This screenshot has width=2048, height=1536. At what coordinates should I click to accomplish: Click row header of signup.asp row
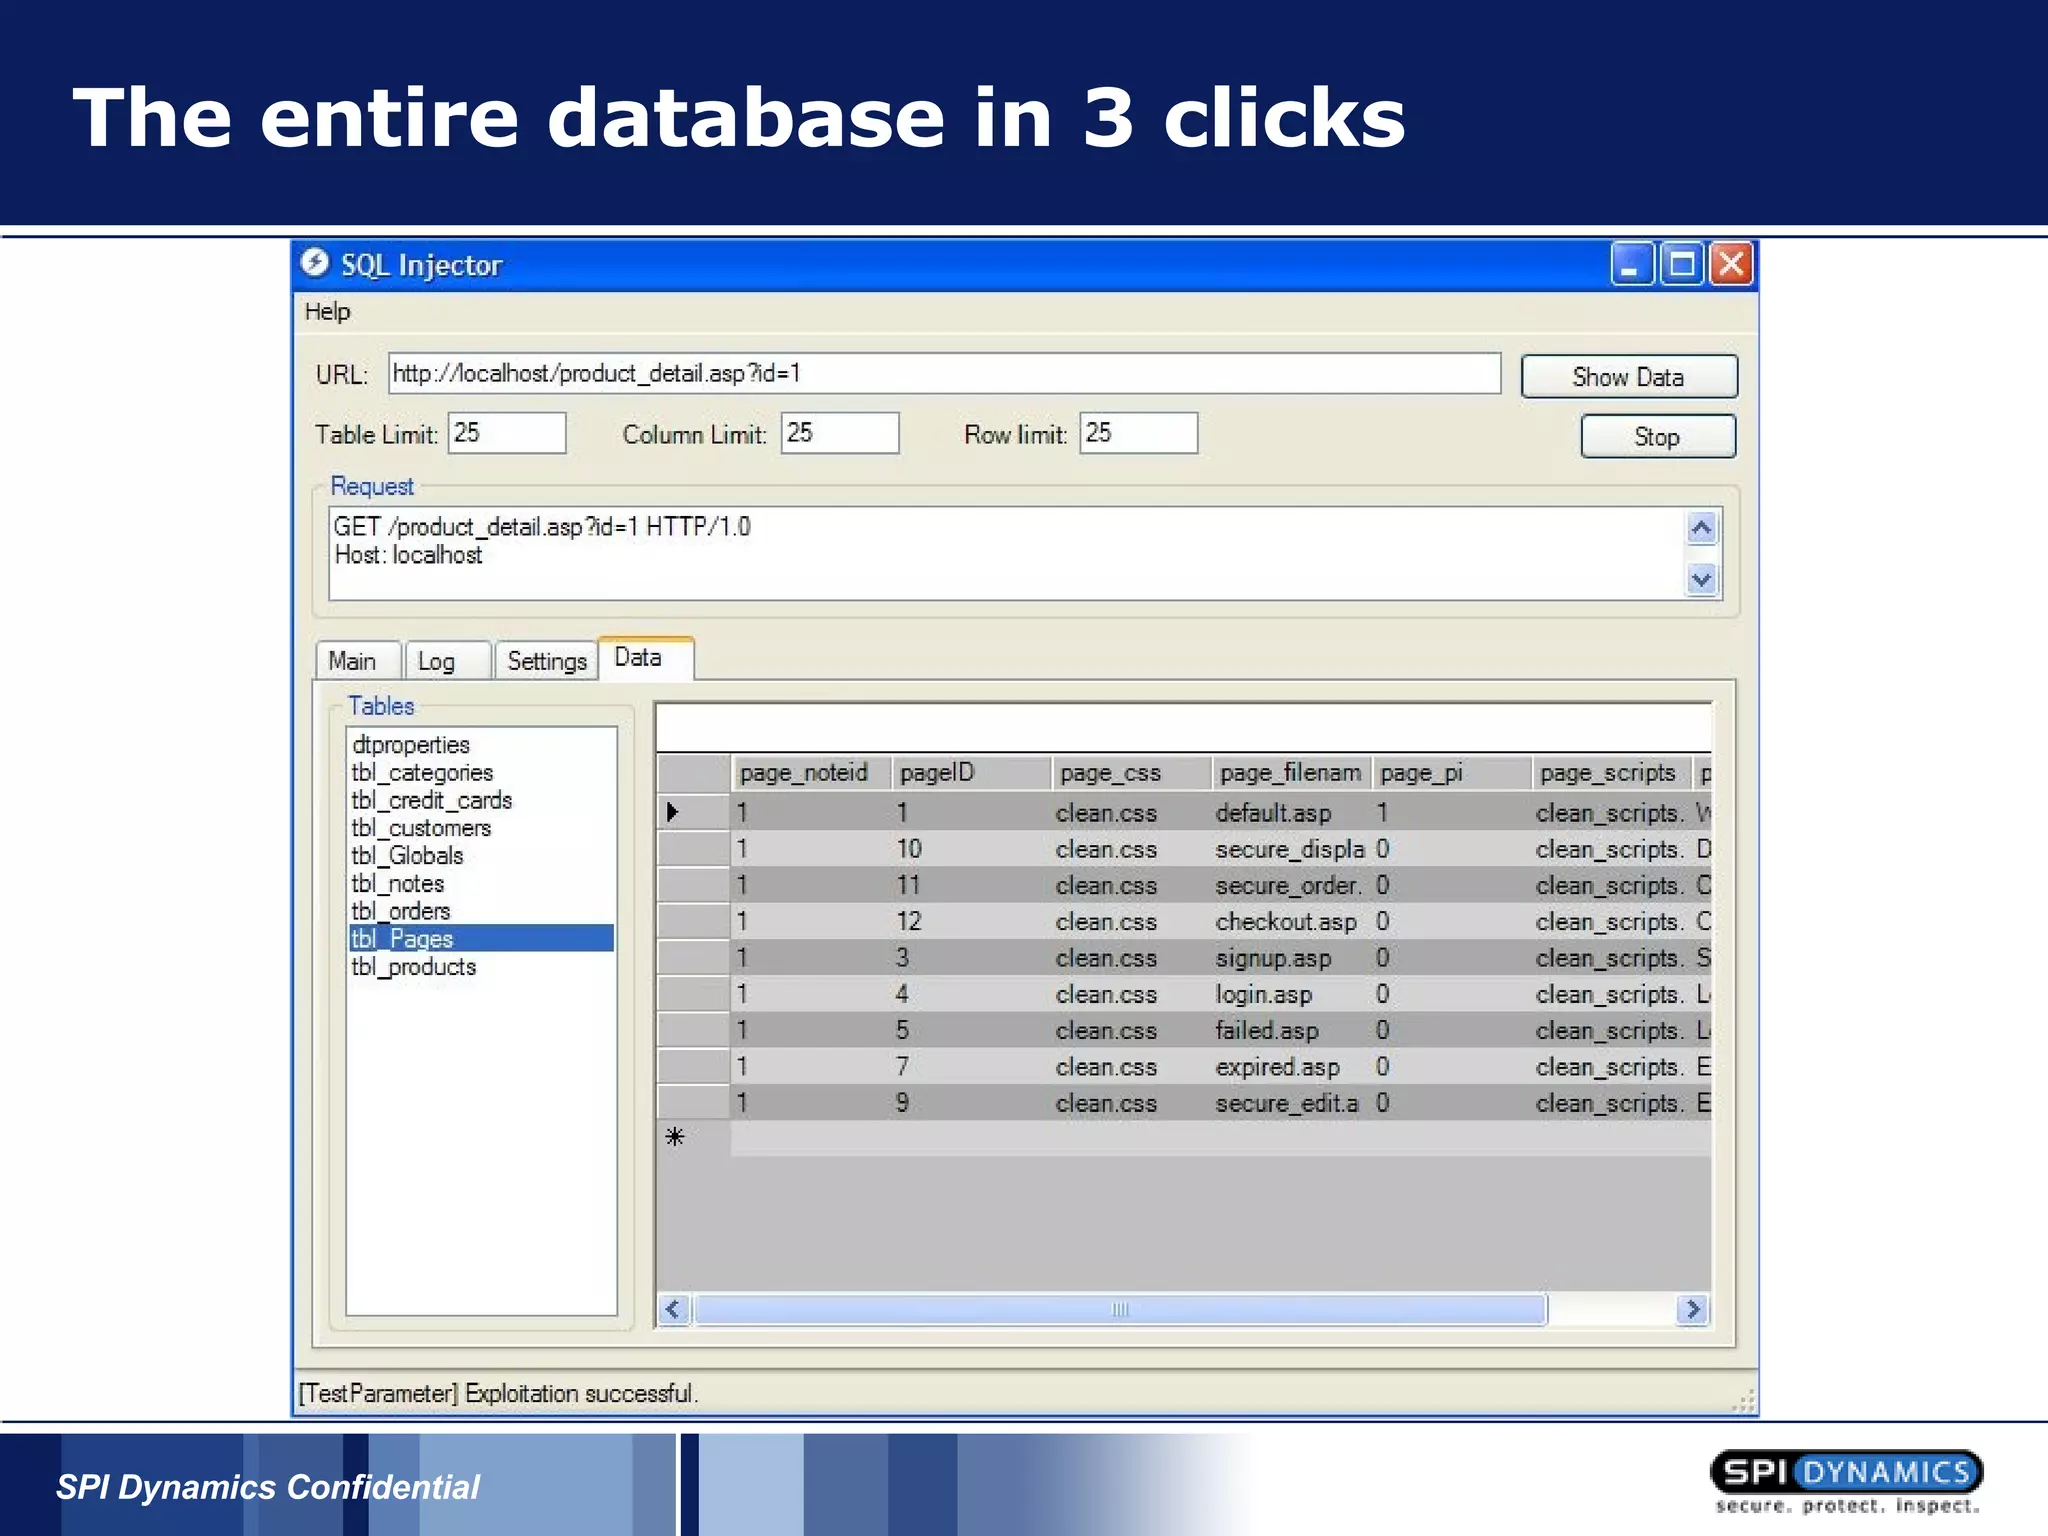694,958
